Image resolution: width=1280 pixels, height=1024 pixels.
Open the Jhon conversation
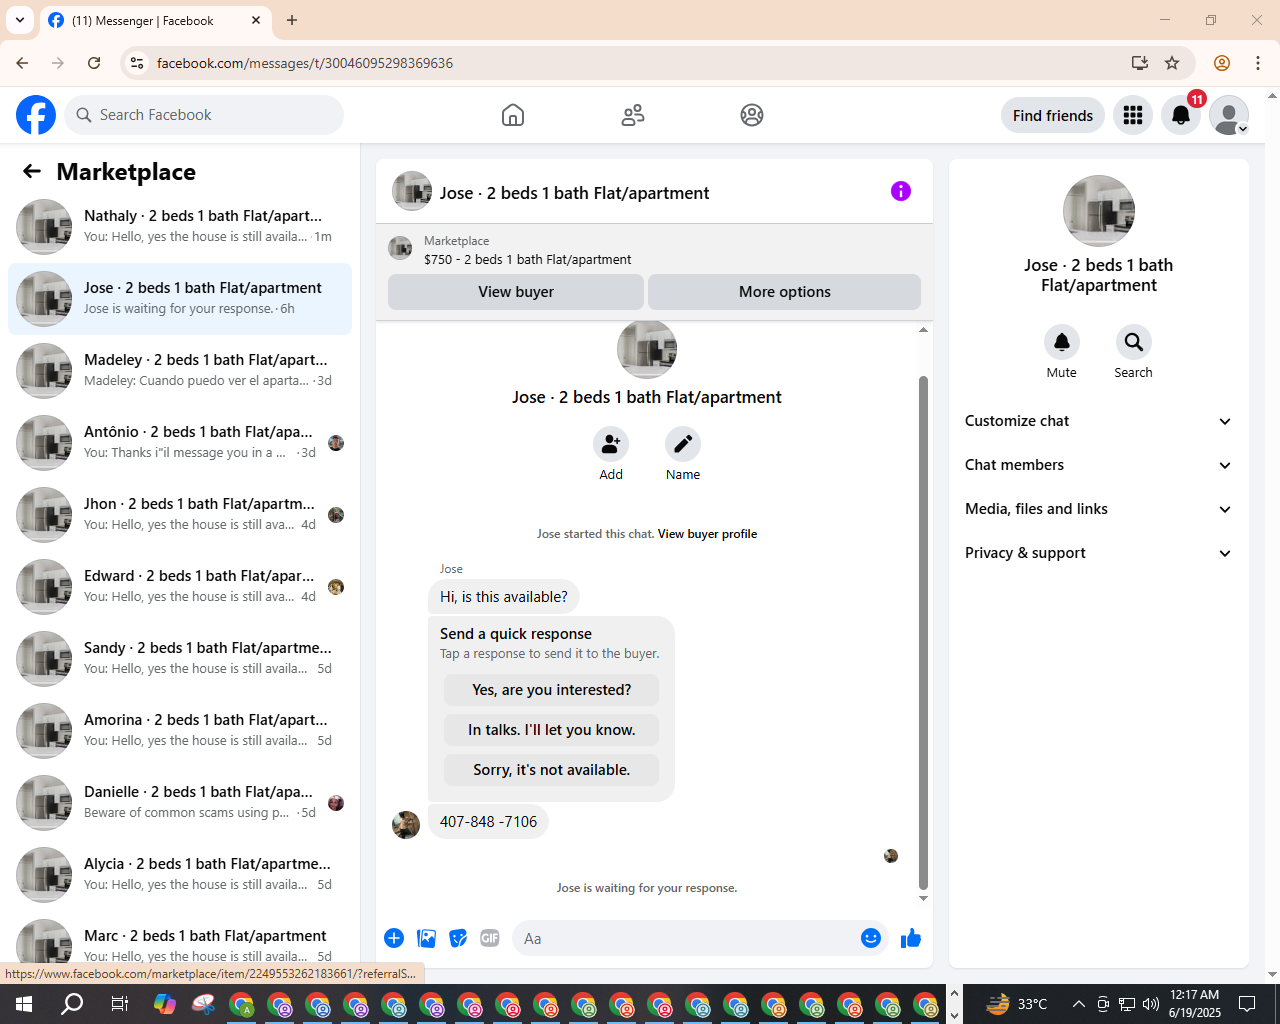pyautogui.click(x=180, y=515)
